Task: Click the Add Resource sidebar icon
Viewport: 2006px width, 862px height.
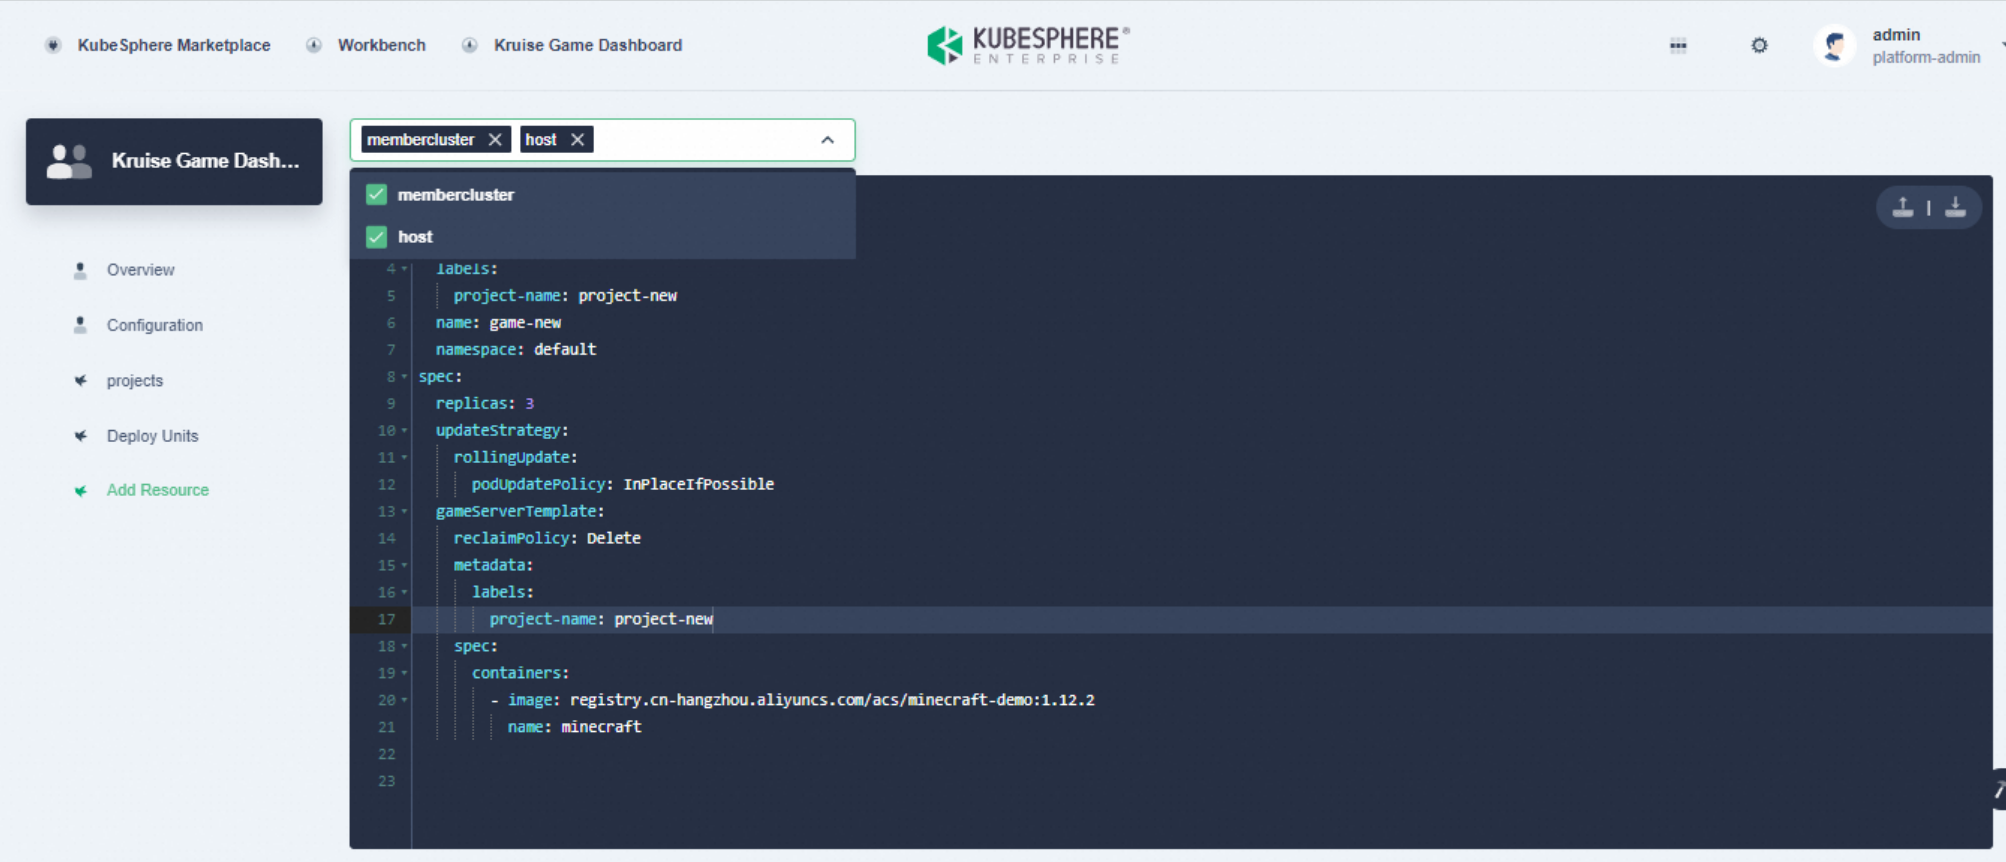Action: 80,491
